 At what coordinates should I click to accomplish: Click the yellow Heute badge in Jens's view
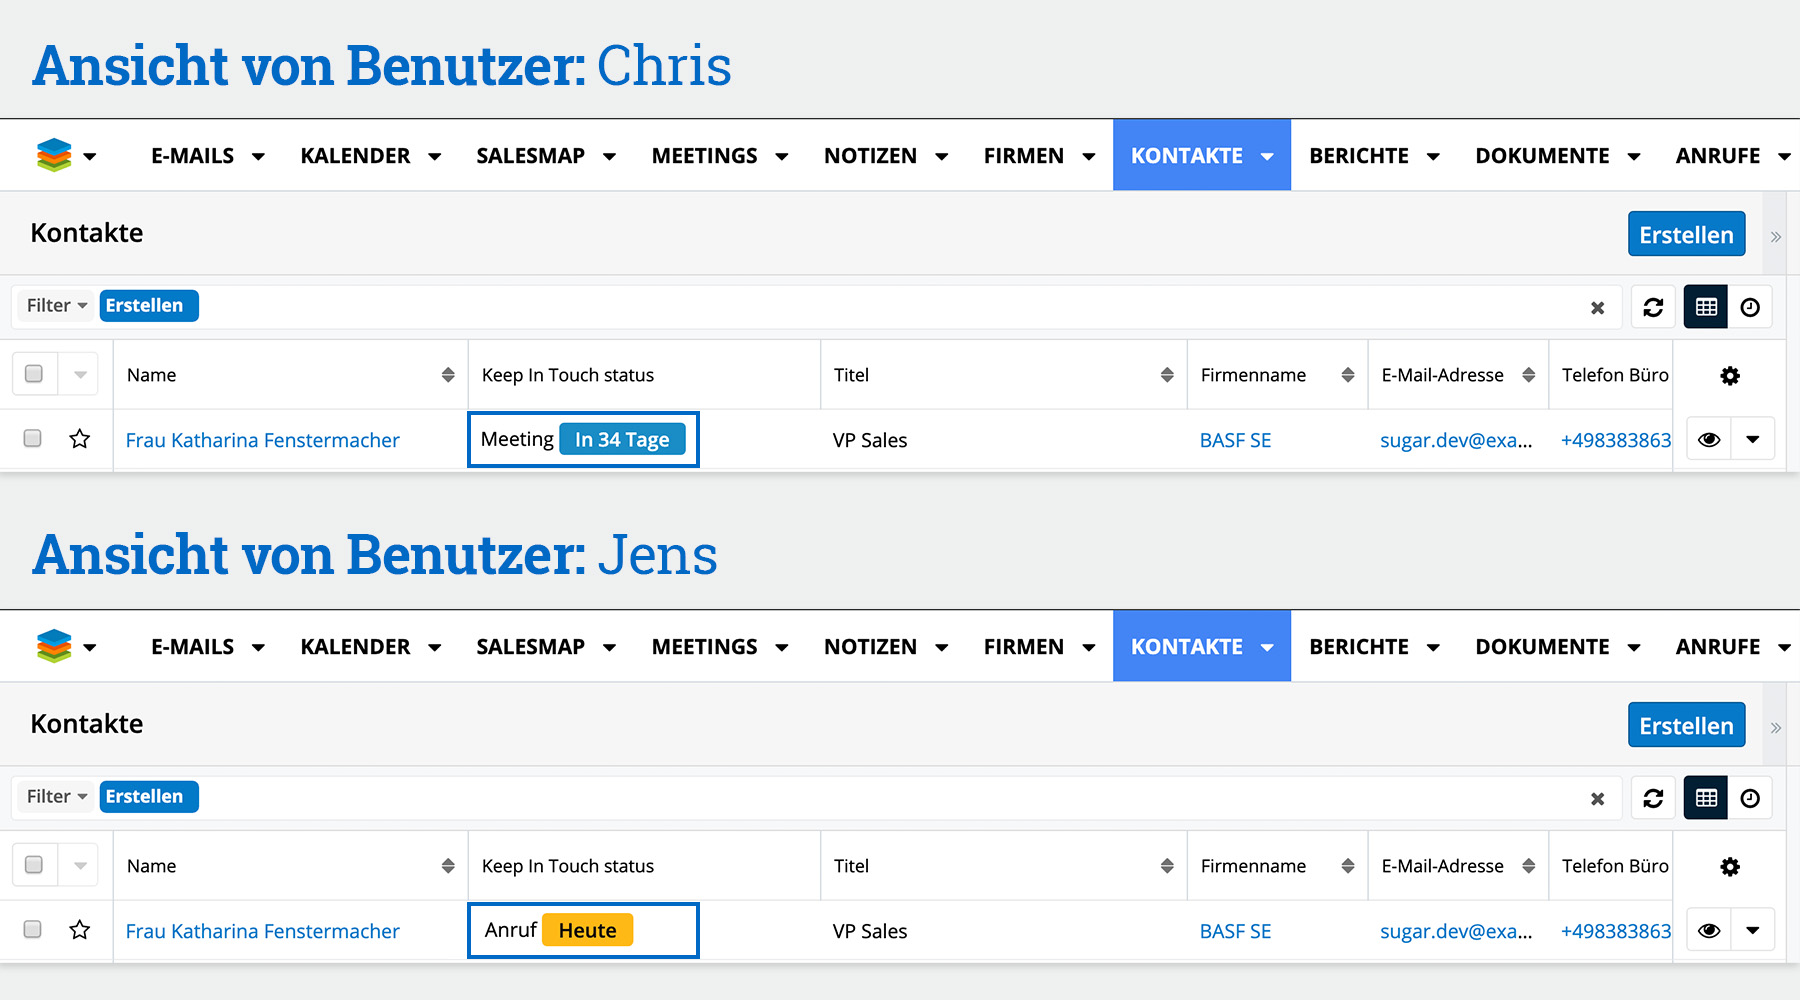[587, 930]
